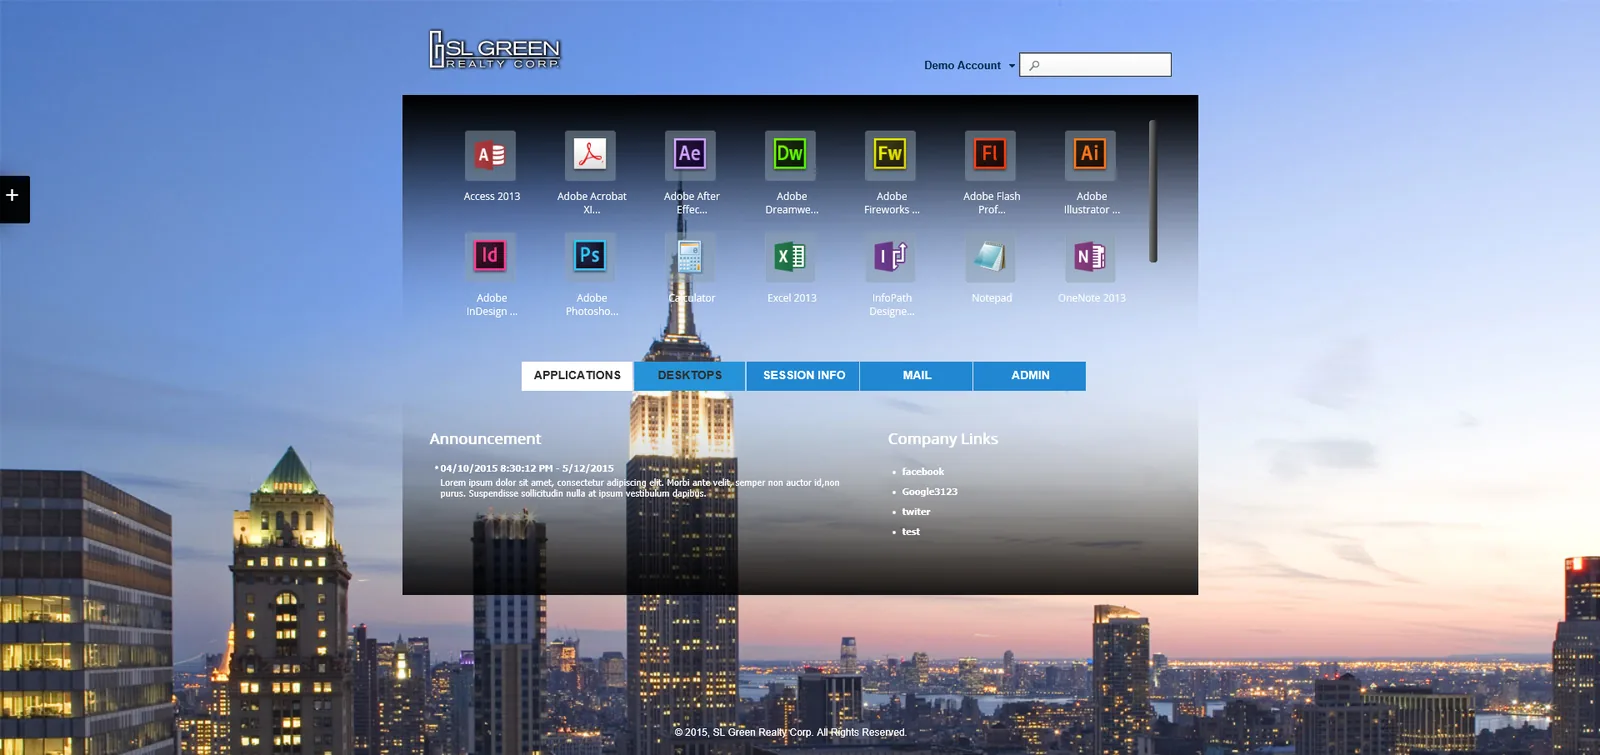Click the SL Green Realty Corp logo
The height and width of the screenshot is (755, 1600).
click(x=494, y=50)
